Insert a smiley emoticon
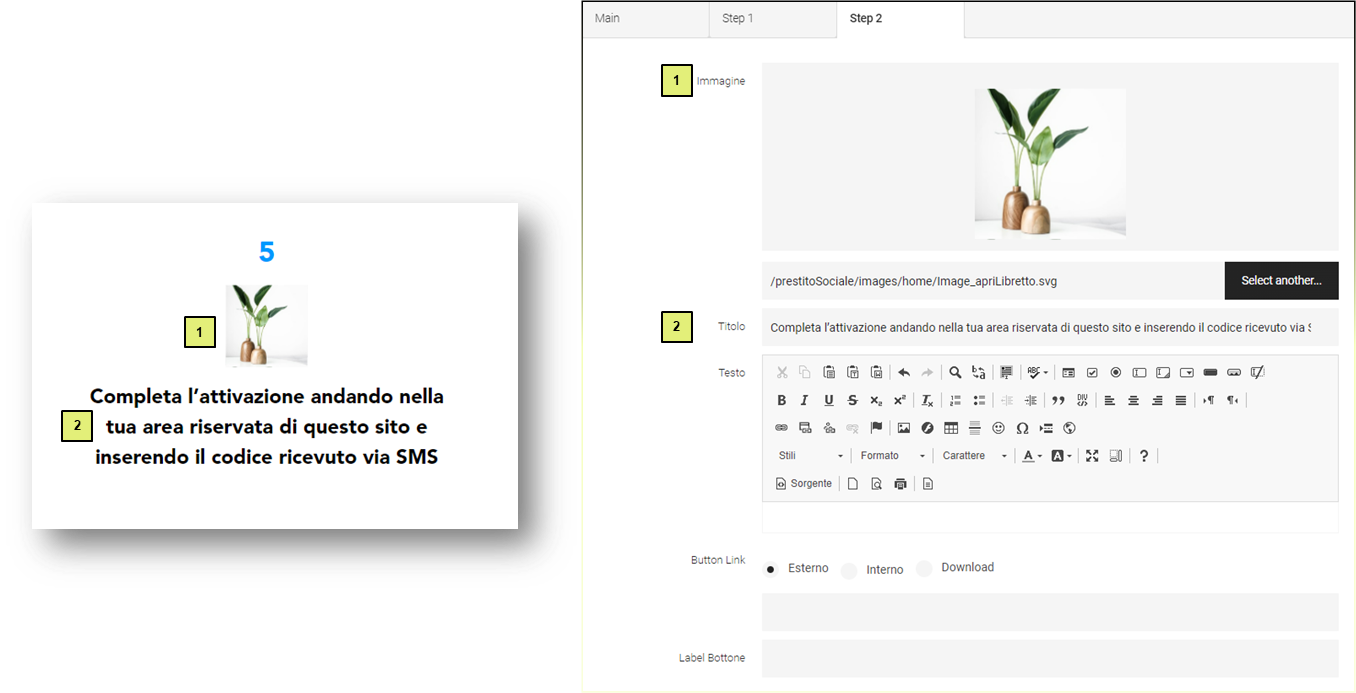1356x693 pixels. (x=998, y=428)
